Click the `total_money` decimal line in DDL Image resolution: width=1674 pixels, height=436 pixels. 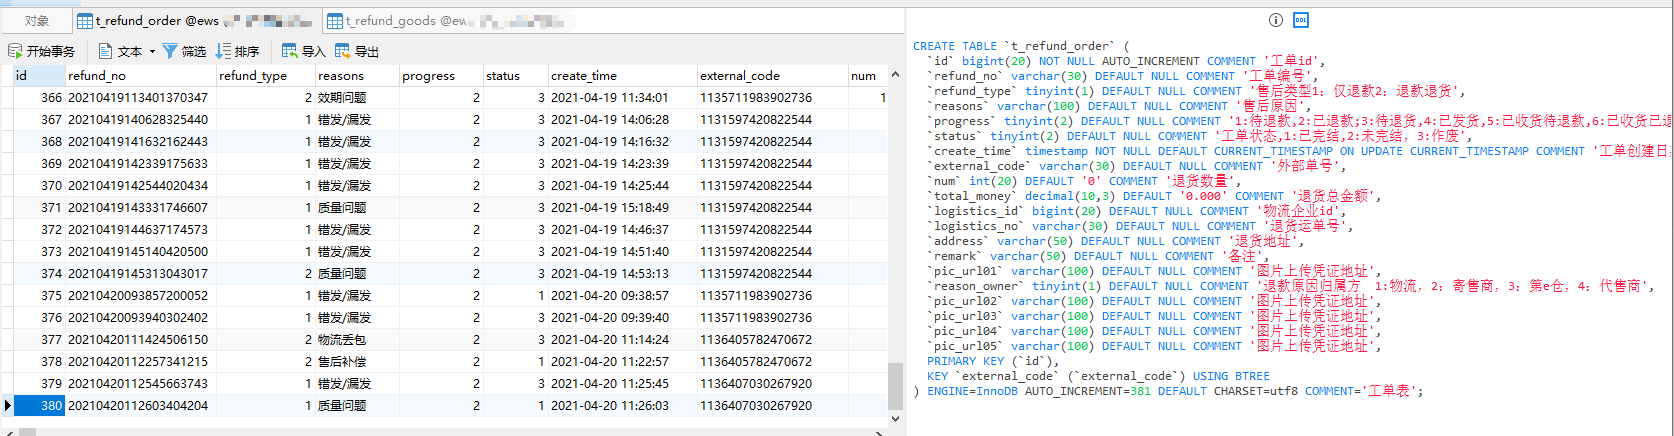coord(1155,196)
